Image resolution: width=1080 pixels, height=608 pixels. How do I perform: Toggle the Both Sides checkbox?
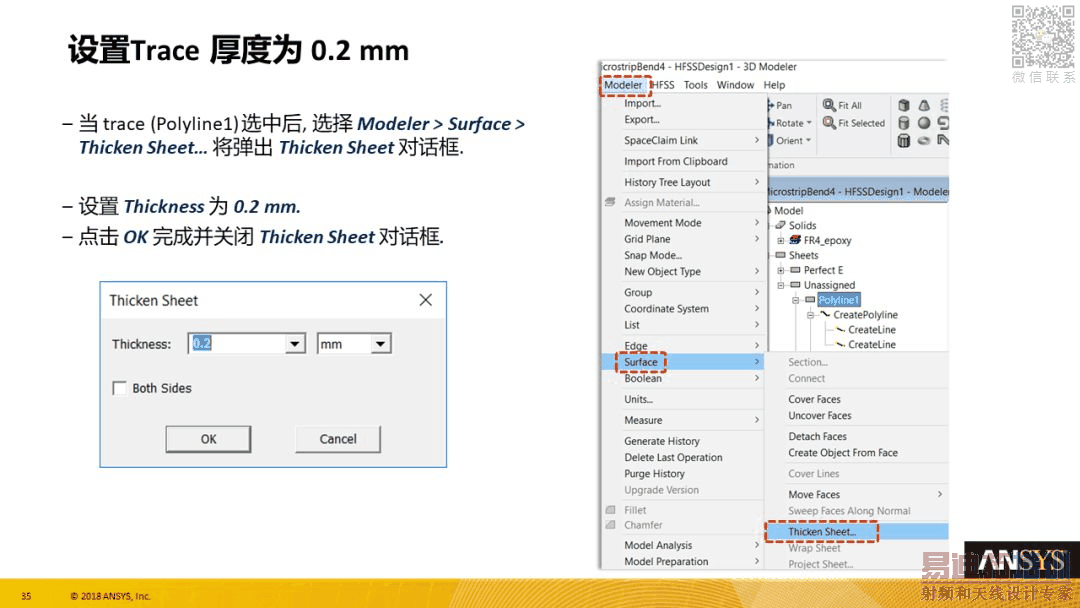tap(119, 388)
